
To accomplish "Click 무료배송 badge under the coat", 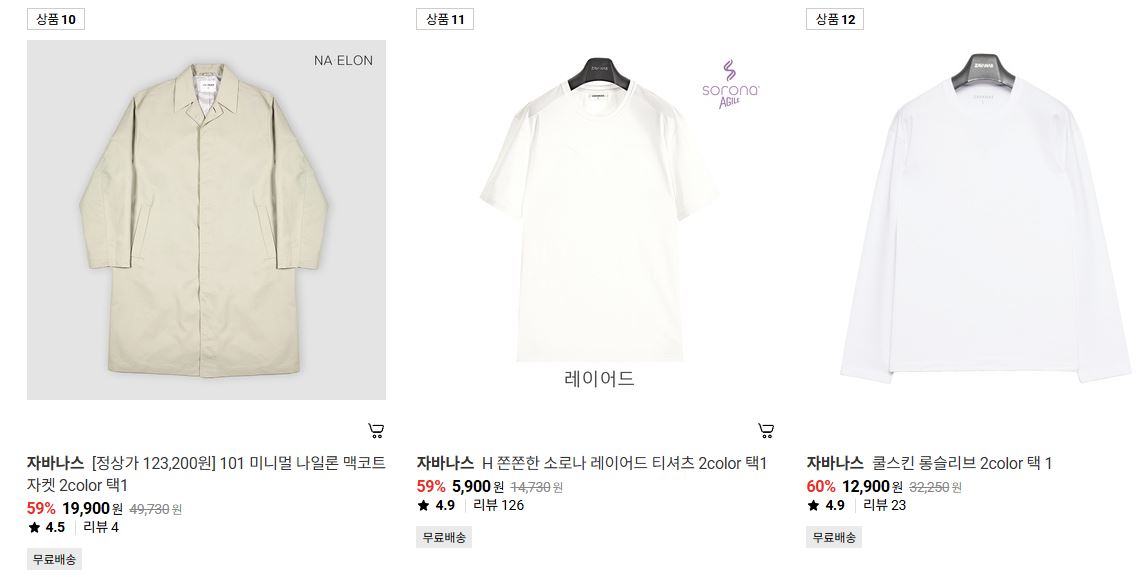I will (x=54, y=560).
